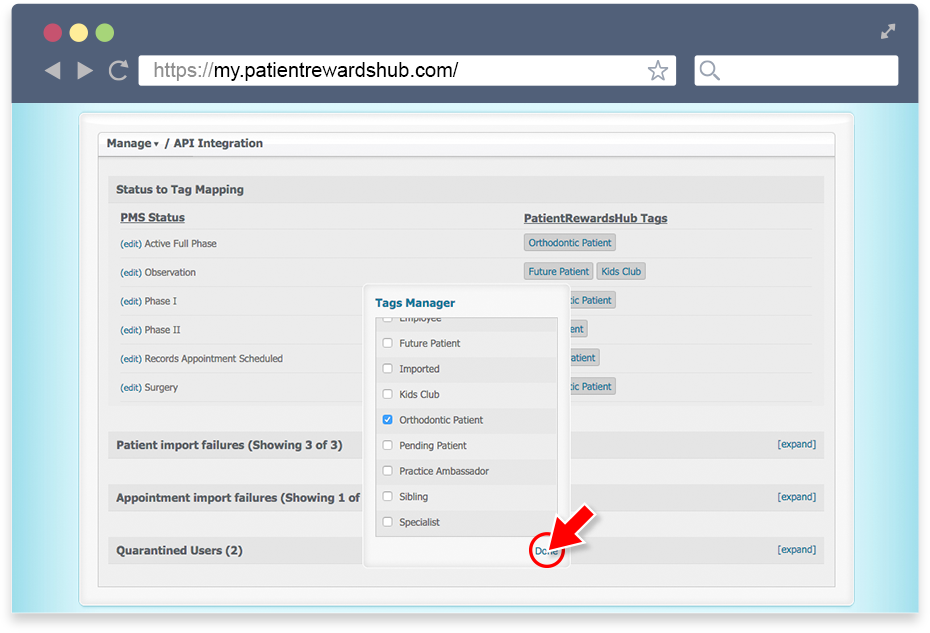Click the Phase II status text
This screenshot has width=930, height=633.
[x=163, y=330]
